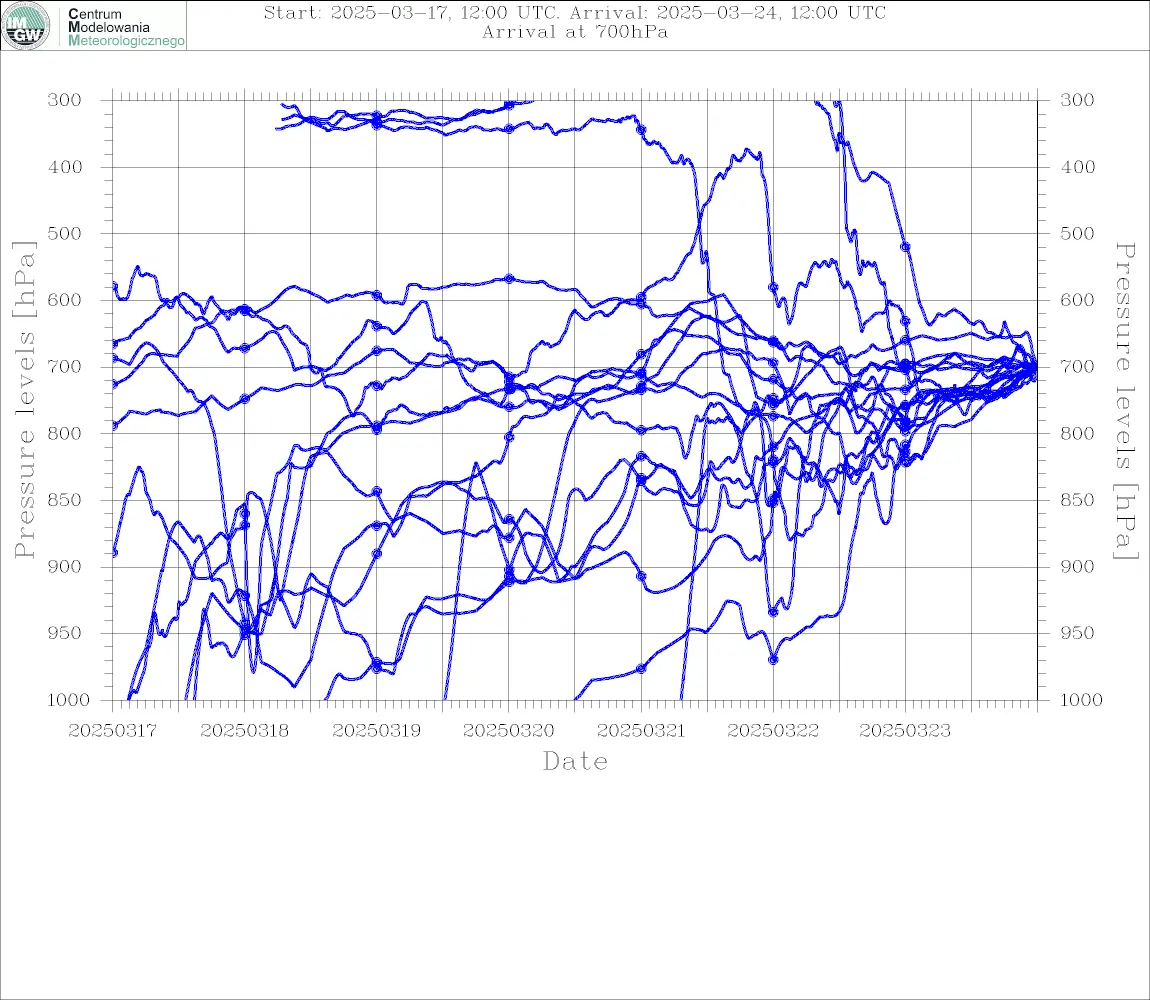This screenshot has height=1000, width=1150.
Task: Click the right axis 400 label
Action: pos(1077,167)
